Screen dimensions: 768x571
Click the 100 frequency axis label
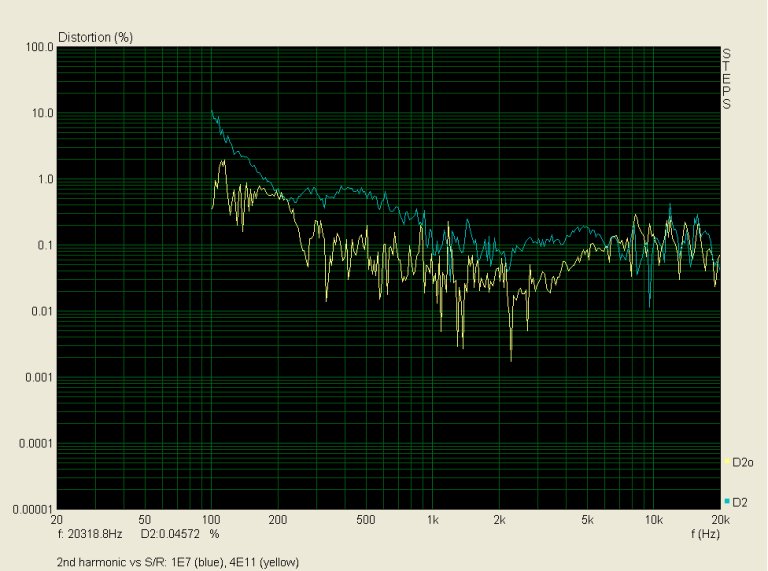coord(211,520)
